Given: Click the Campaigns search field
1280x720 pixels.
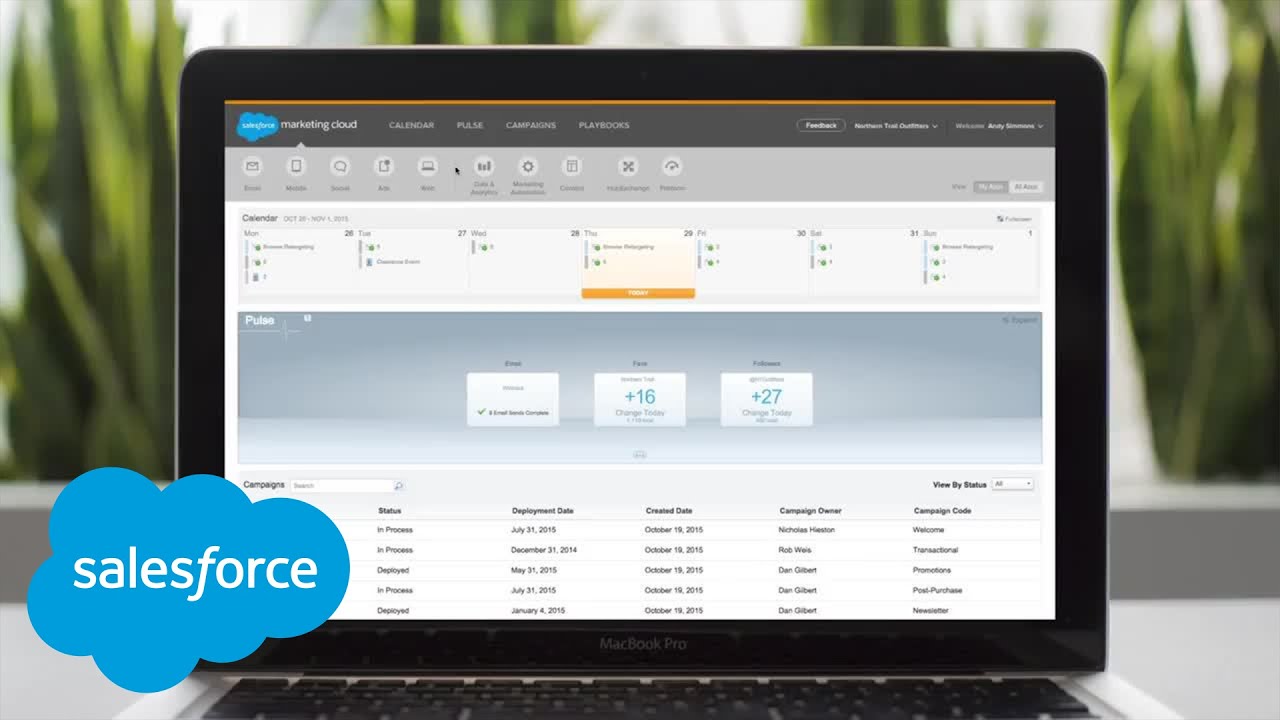Looking at the screenshot, I should (341, 485).
